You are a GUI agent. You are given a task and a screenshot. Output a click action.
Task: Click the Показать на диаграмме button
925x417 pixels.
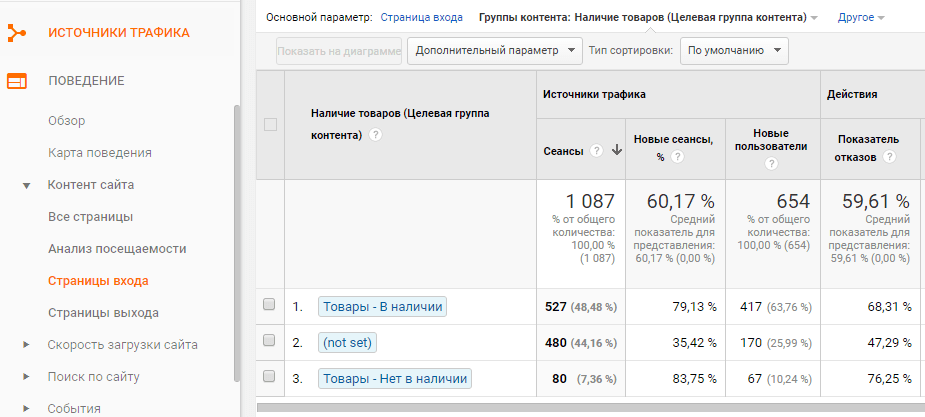[339, 51]
